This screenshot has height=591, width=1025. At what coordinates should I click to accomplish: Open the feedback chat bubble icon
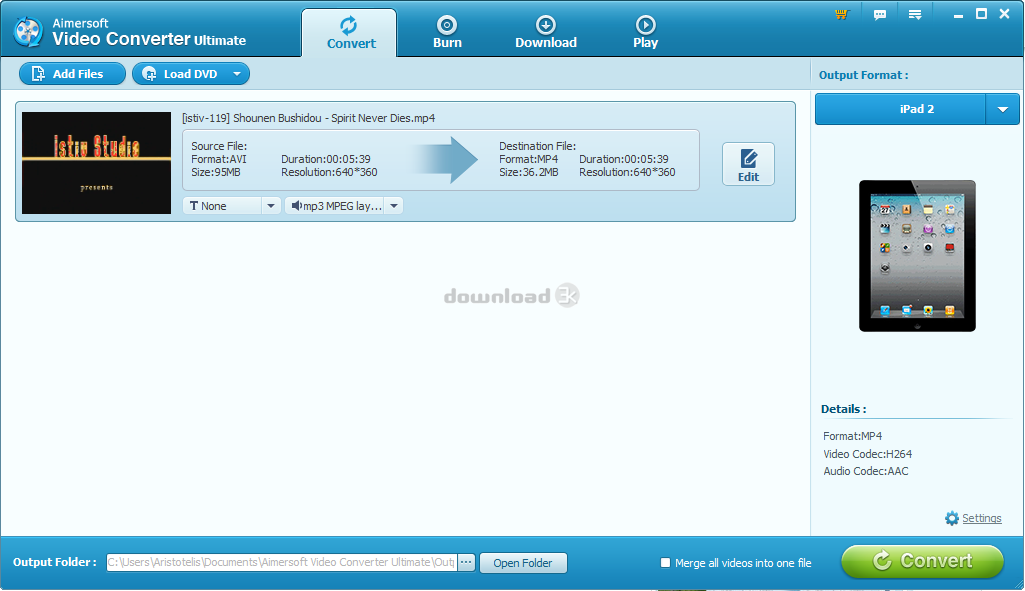(880, 14)
